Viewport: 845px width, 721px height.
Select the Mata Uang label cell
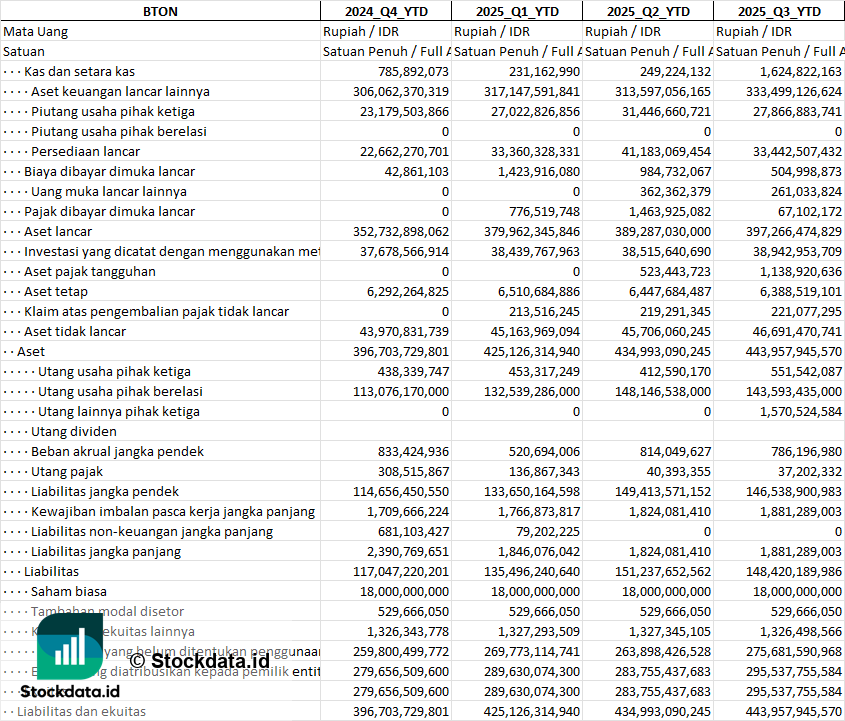(35, 31)
